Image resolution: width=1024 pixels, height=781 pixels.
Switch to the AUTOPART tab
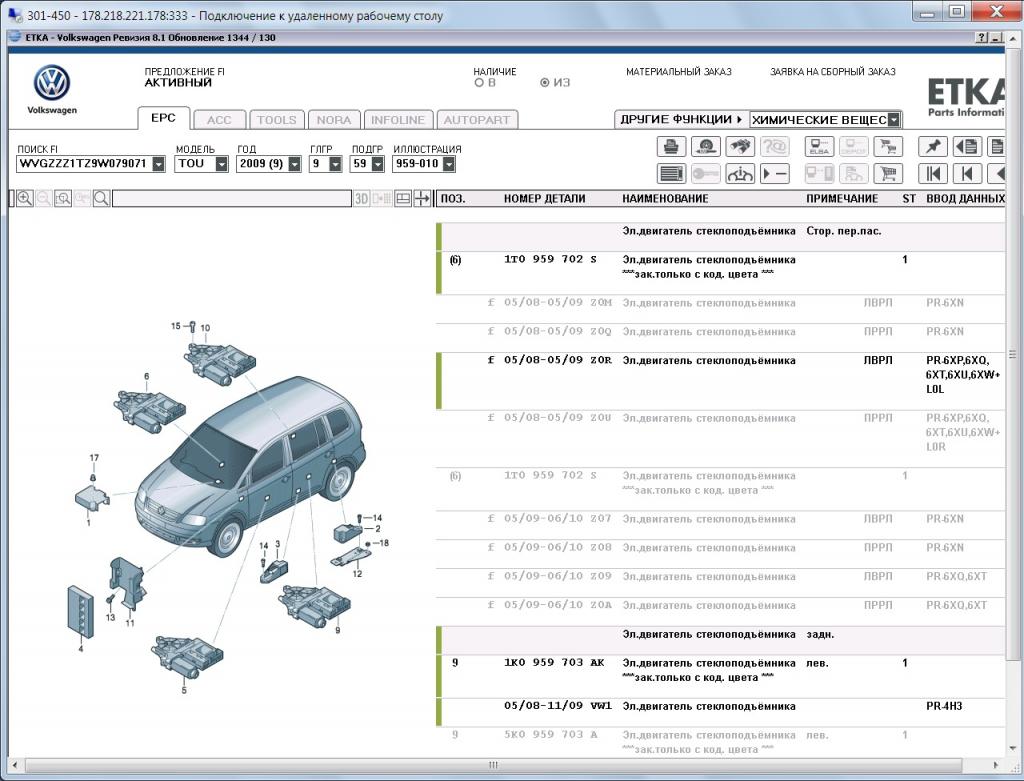477,120
